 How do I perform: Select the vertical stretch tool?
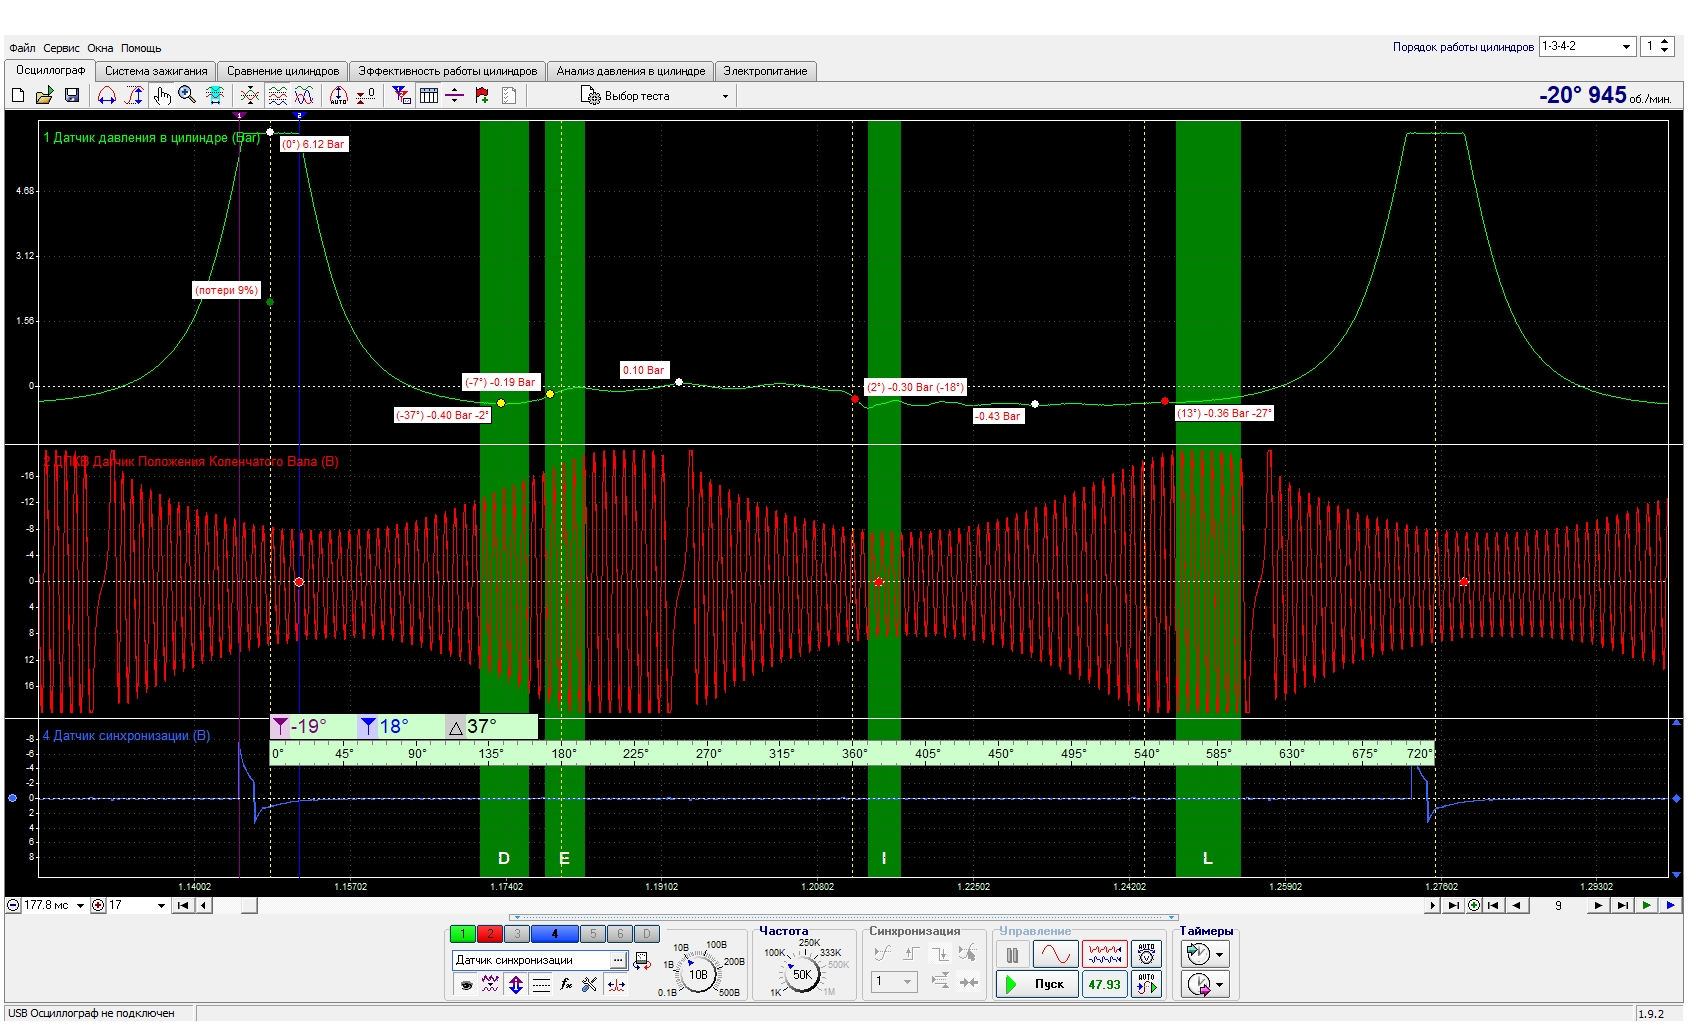134,95
